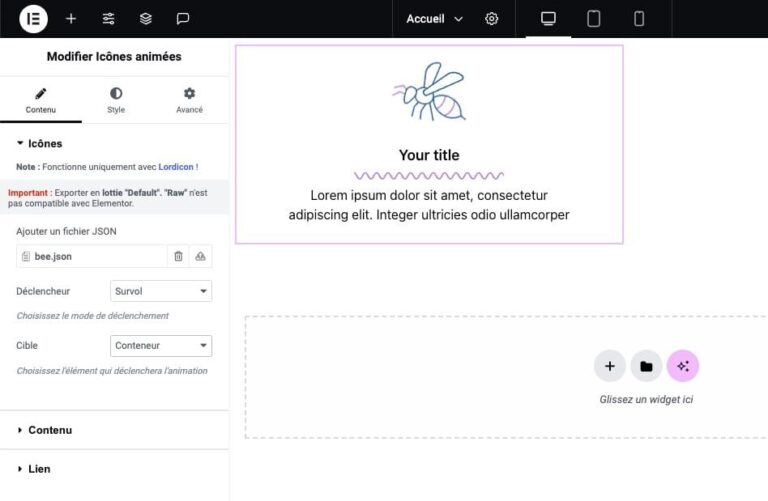768x501 pixels.
Task: Click the 'Ajouter un fichier JSON' label
Action: click(x=66, y=231)
